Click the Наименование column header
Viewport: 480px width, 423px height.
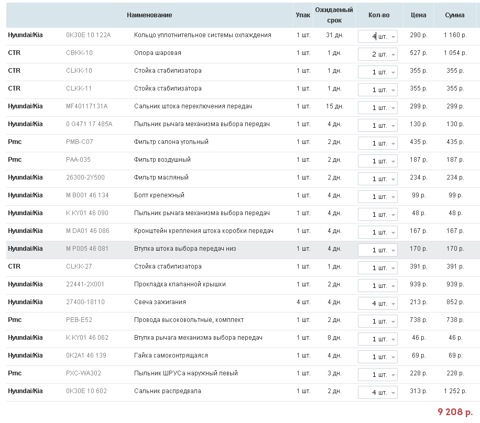click(149, 15)
